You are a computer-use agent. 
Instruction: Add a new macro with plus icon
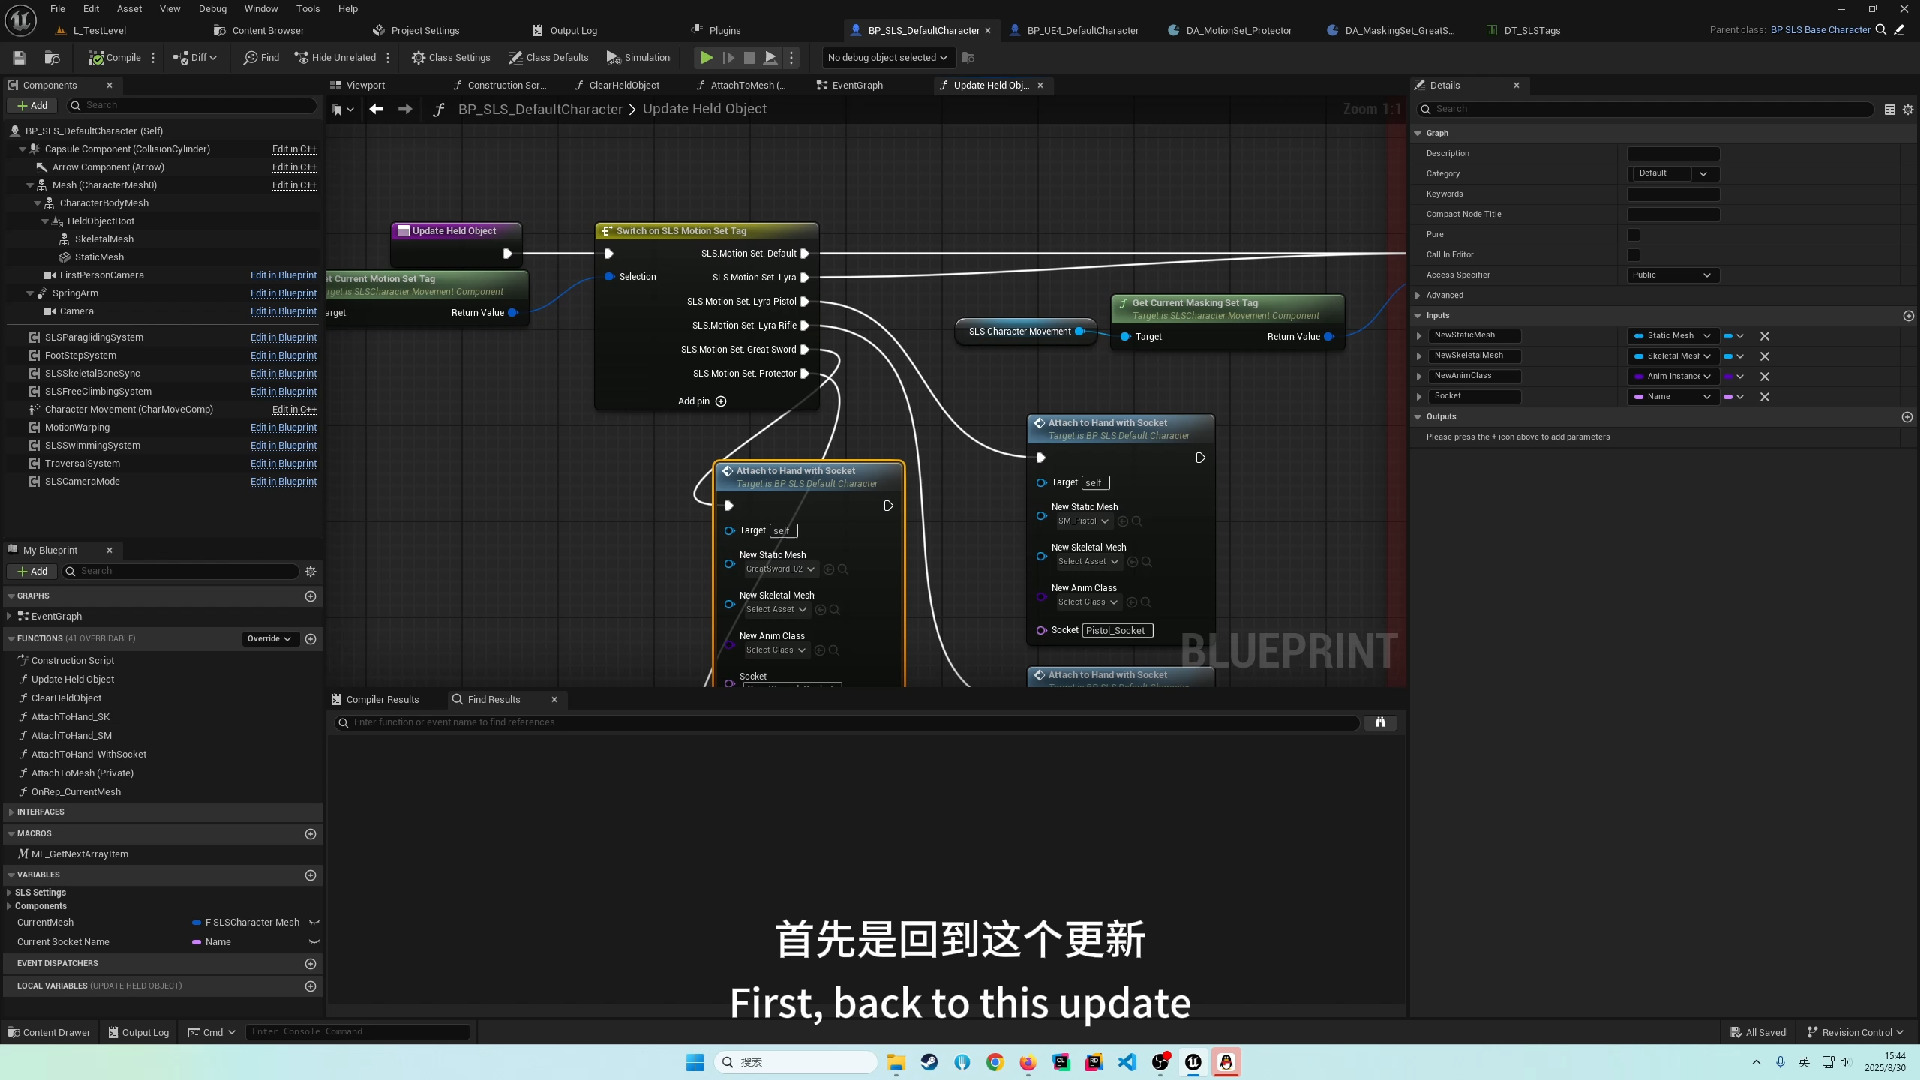311,834
